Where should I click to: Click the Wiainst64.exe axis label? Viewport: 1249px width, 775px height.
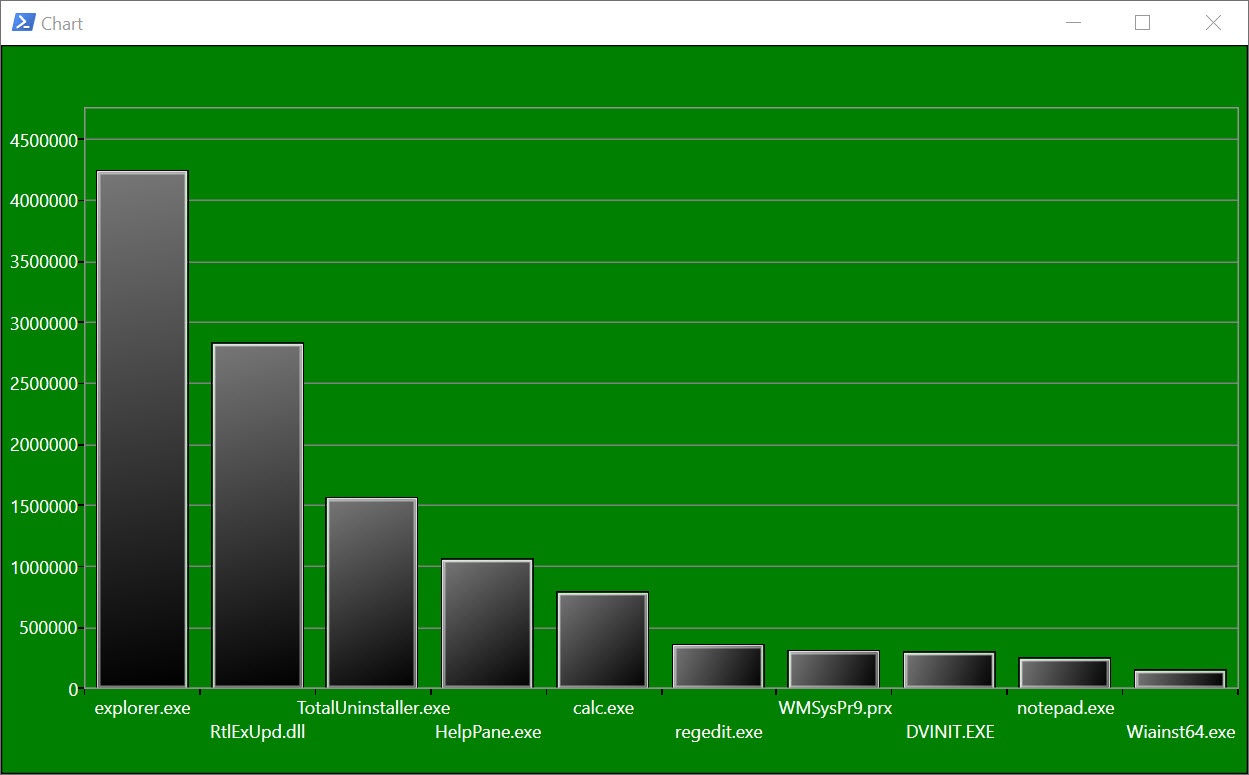[1181, 732]
